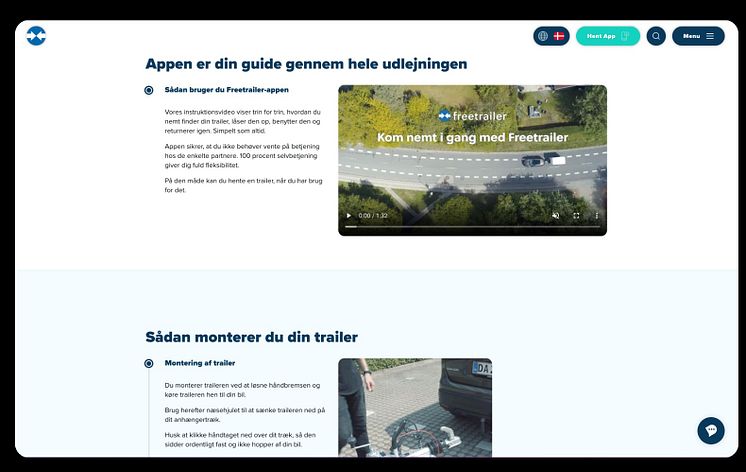Click paragraph starting 'Husk at klikke håndtaget'
This screenshot has width=746, height=472.
[240, 439]
